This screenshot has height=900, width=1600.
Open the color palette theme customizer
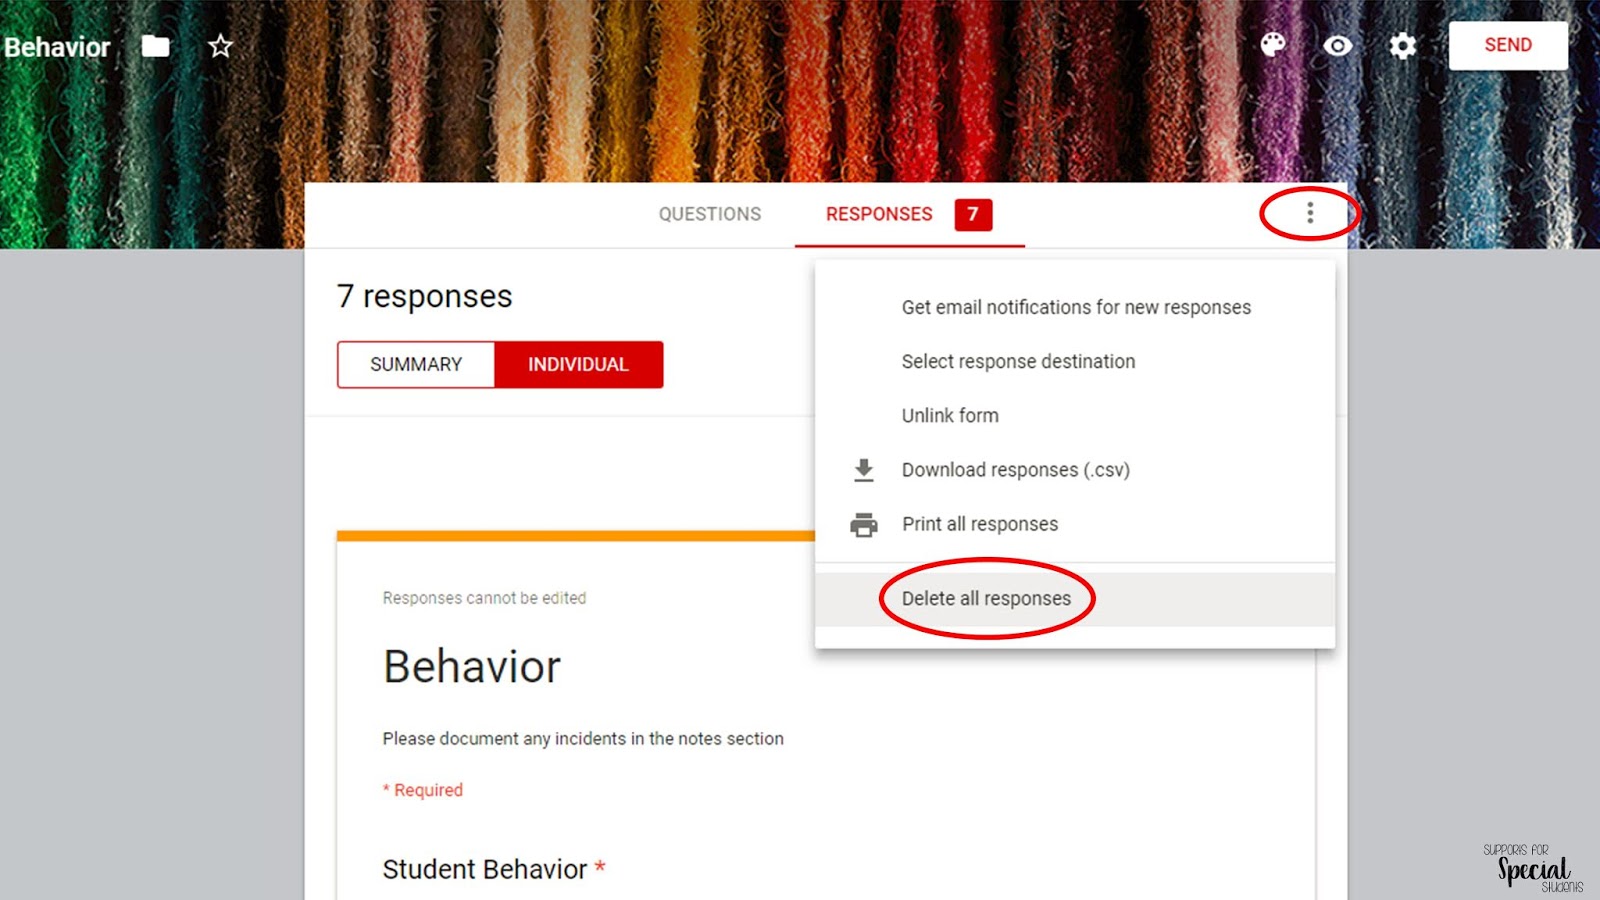(1272, 45)
